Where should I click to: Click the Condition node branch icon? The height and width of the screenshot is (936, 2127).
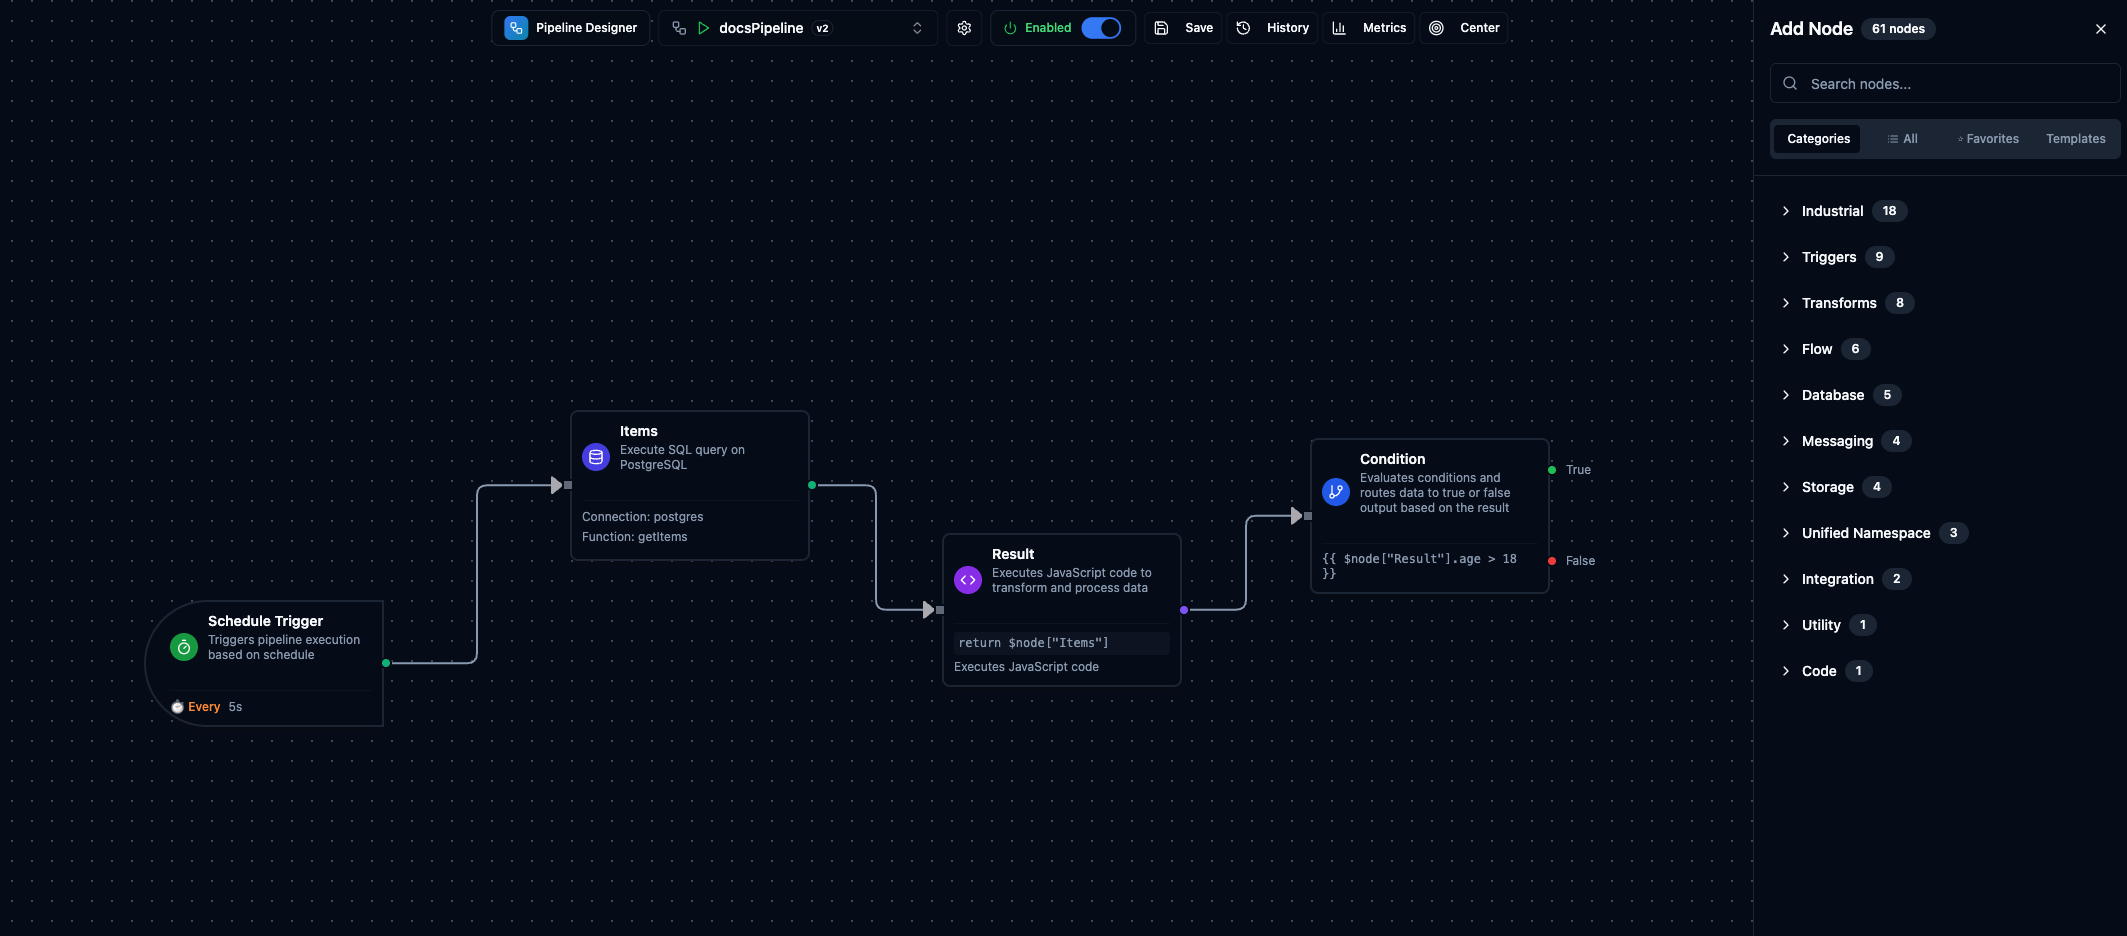[x=1336, y=492]
